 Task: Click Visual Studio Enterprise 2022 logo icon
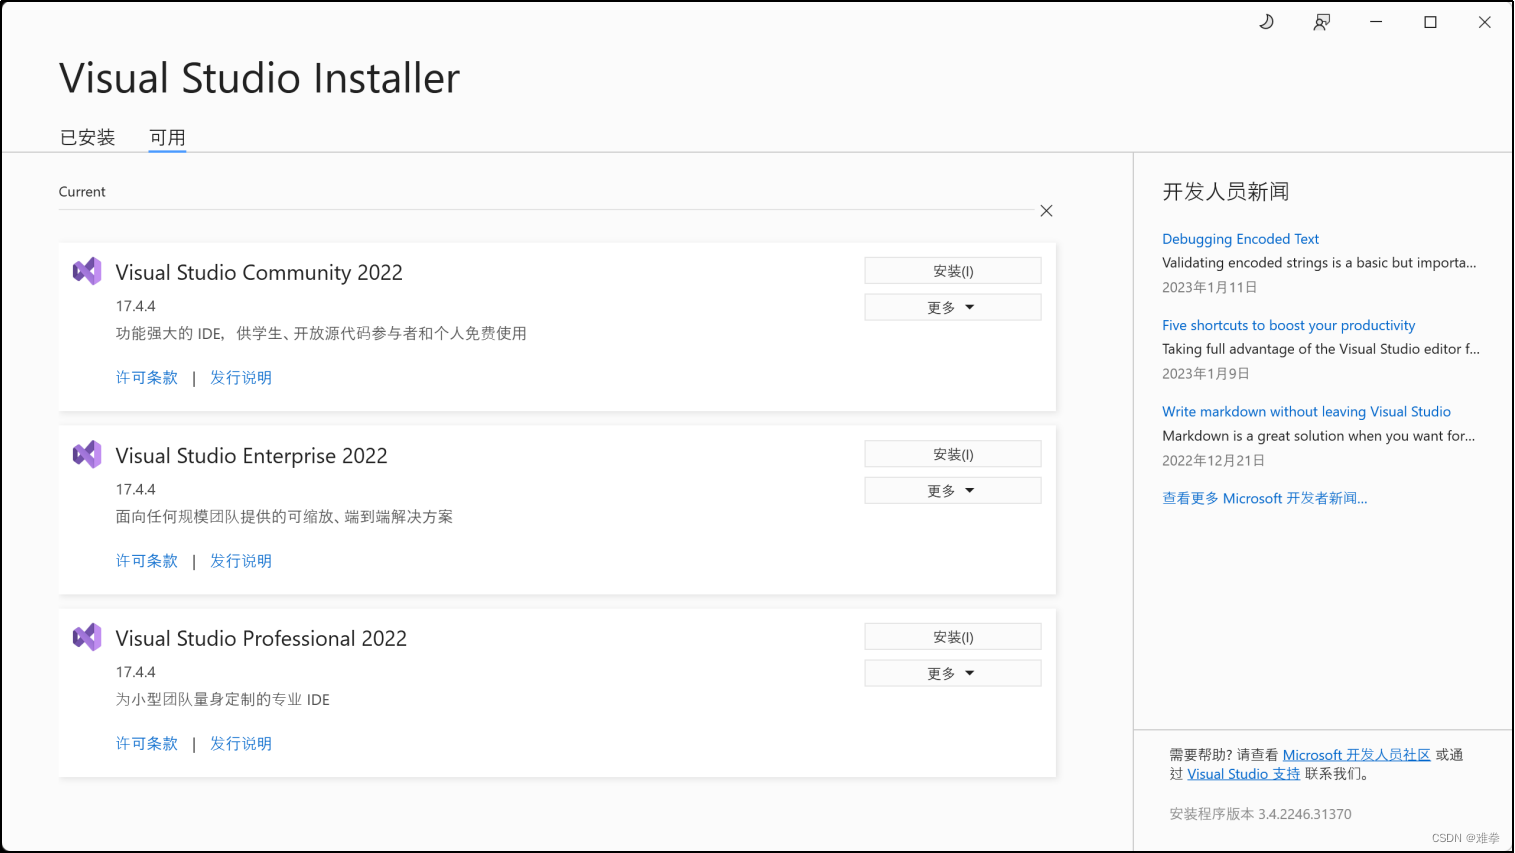(87, 454)
